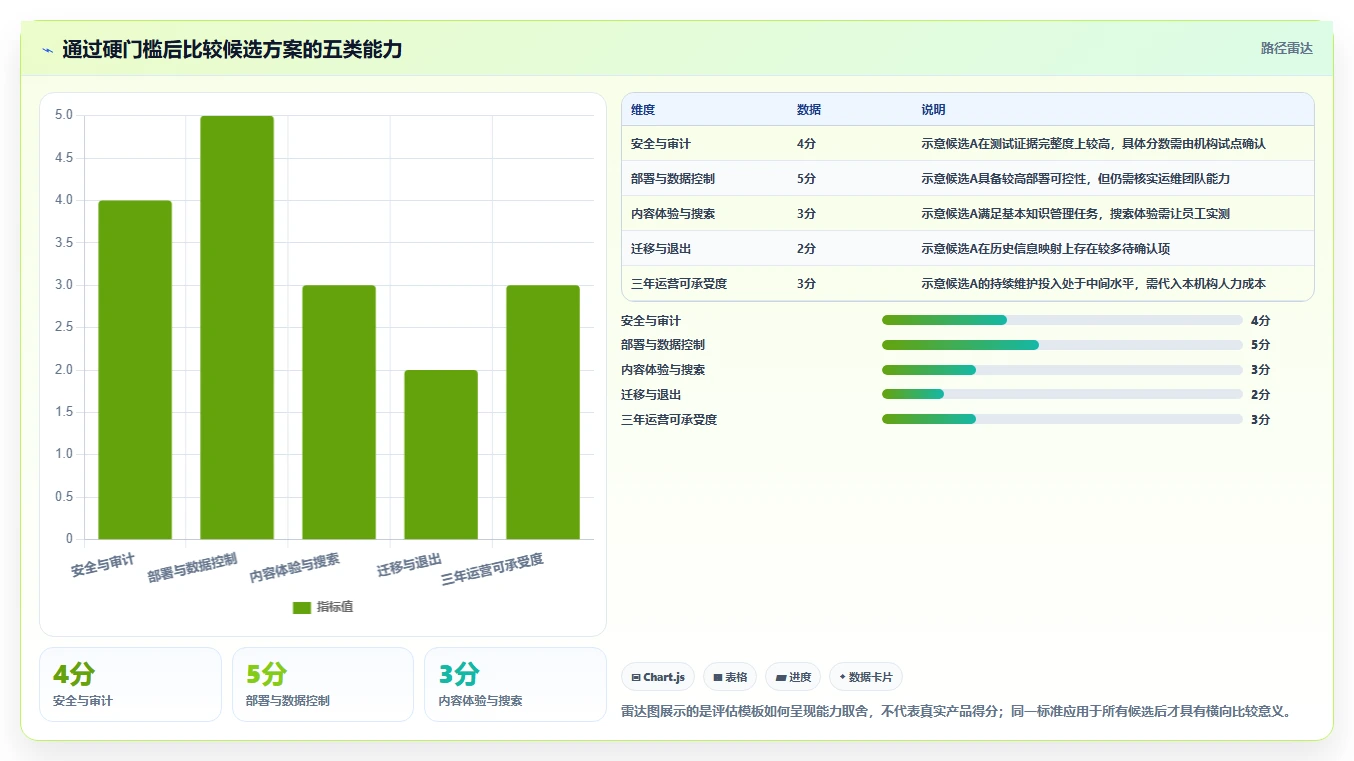Click the 内容体验与搜索 progress bar
1354x761 pixels.
(1062, 370)
